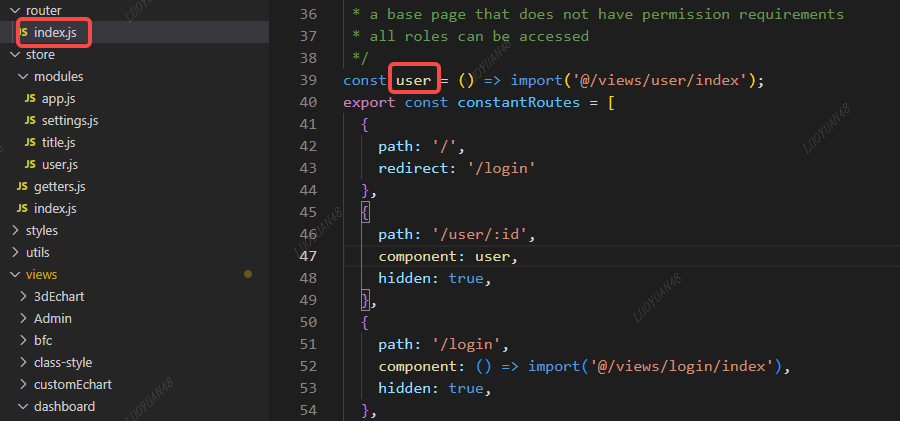
Task: Open index.js under the router folder
Action: [x=55, y=33]
